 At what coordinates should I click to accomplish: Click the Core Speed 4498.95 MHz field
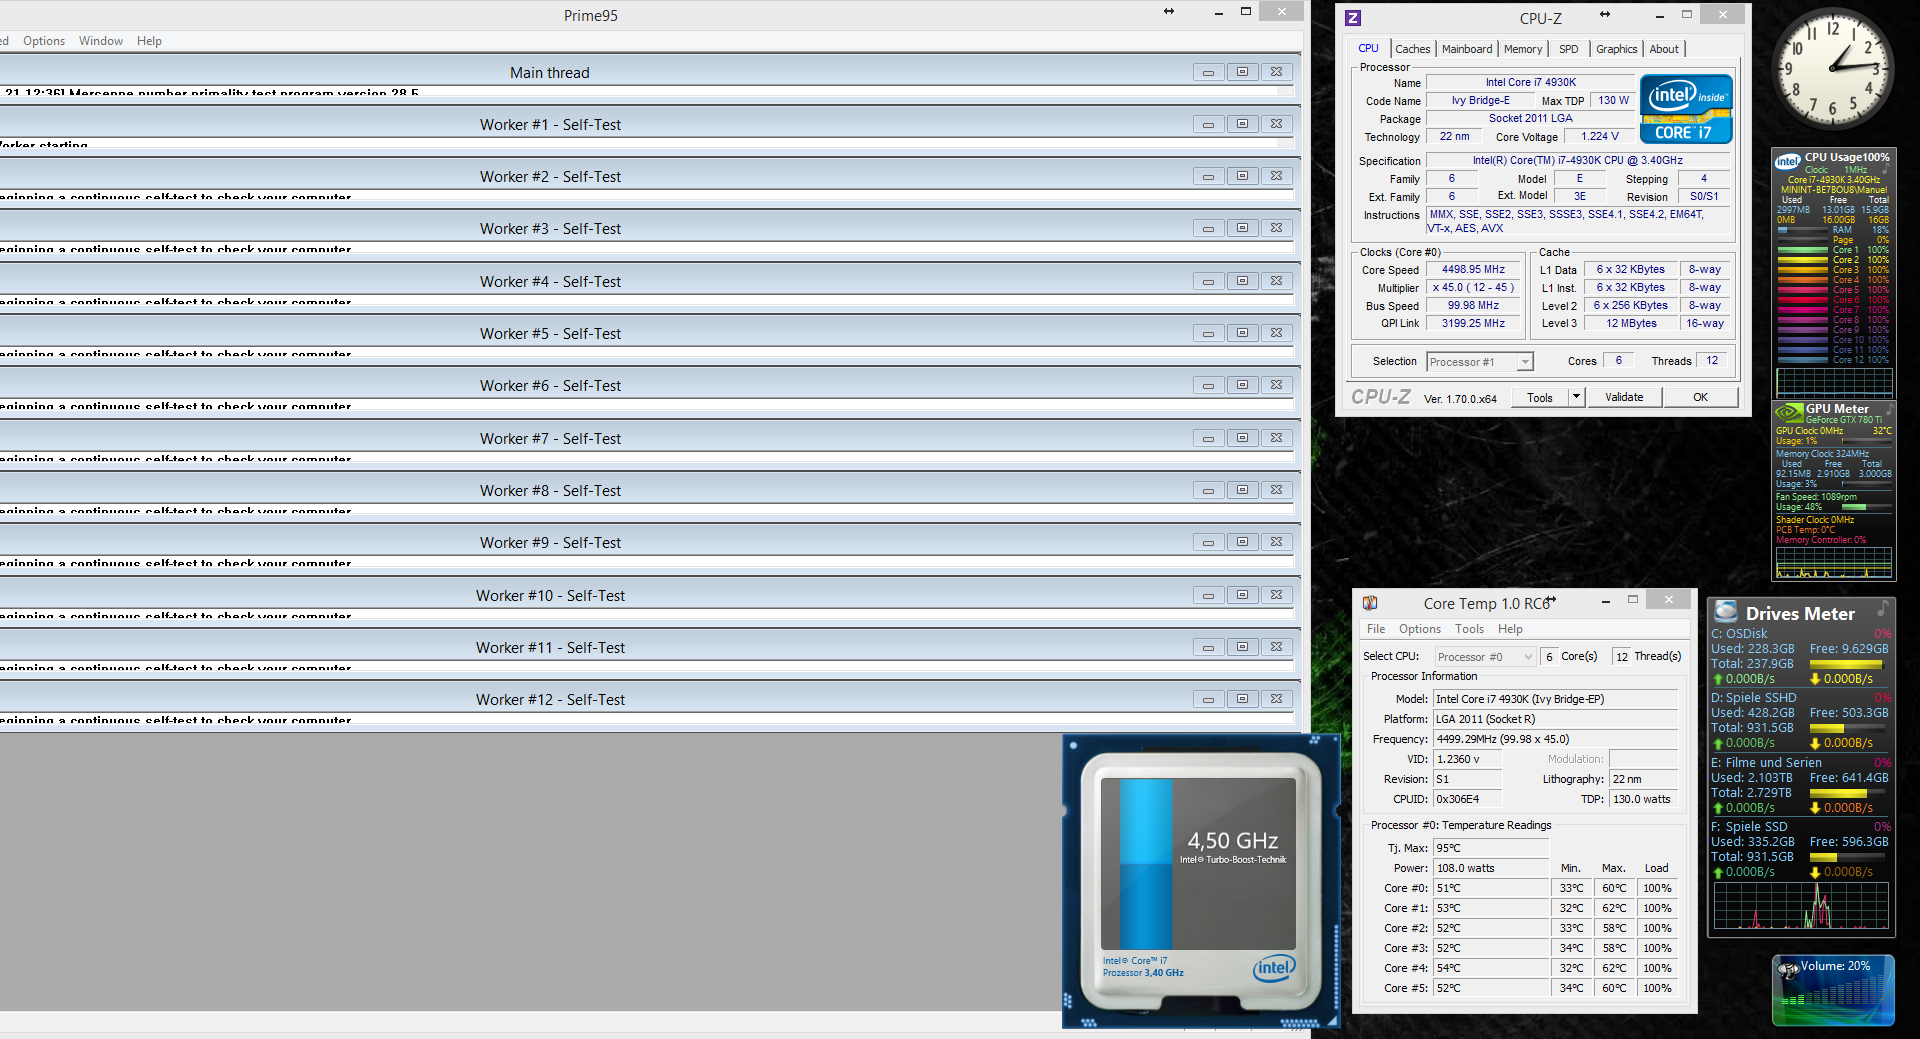[1473, 270]
